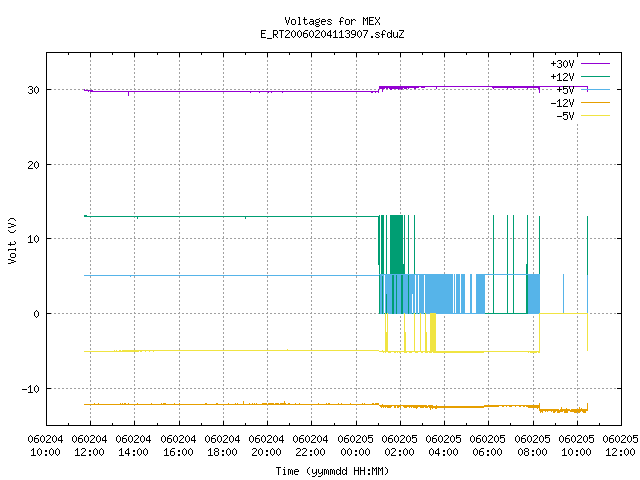The width and height of the screenshot is (640, 480).
Task: Click the Y-axis tick value 20
Action: 33,165
